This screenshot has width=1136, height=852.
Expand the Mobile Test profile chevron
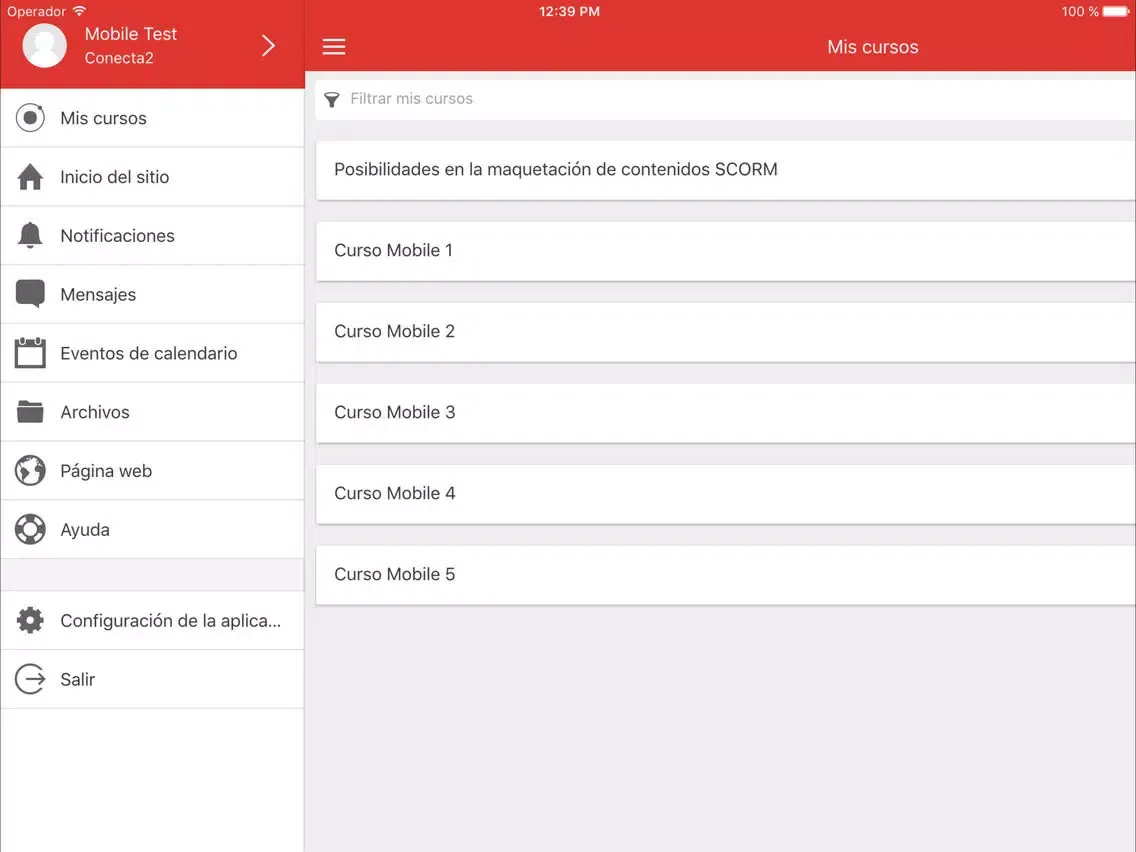pyautogui.click(x=268, y=45)
